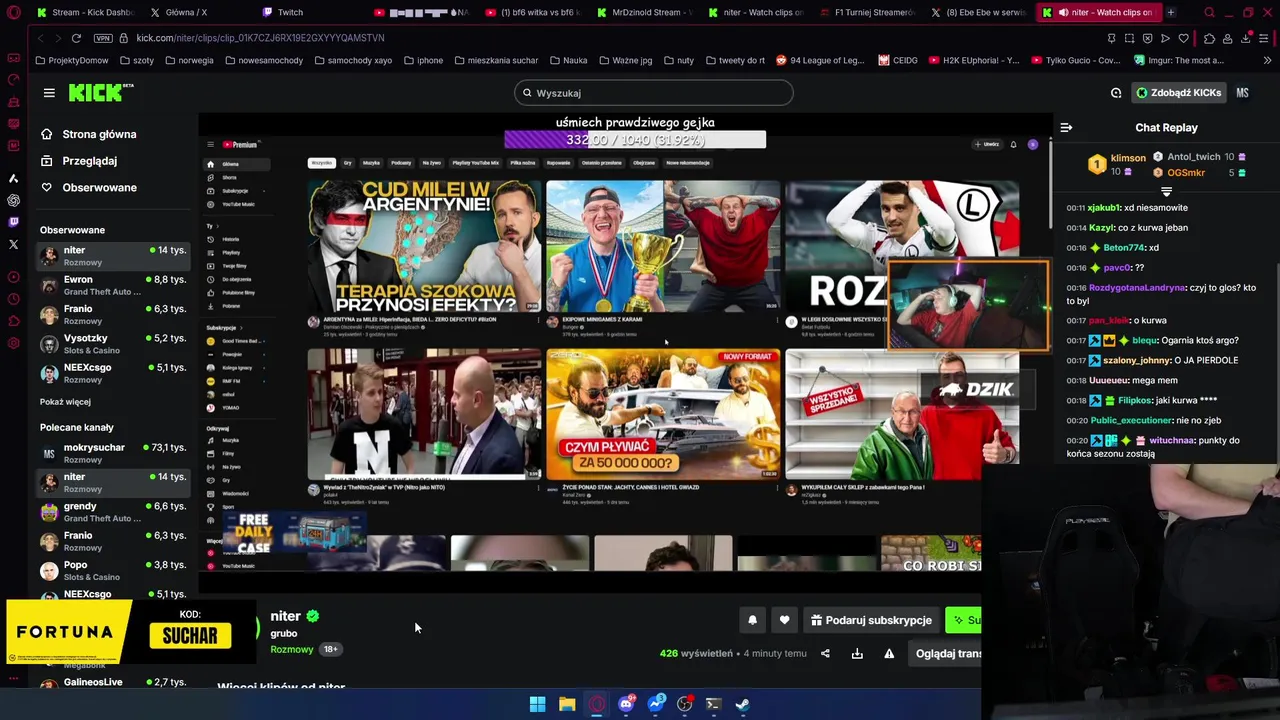Open the Nauka bookmarks folder
The height and width of the screenshot is (720, 1280).
coord(568,60)
